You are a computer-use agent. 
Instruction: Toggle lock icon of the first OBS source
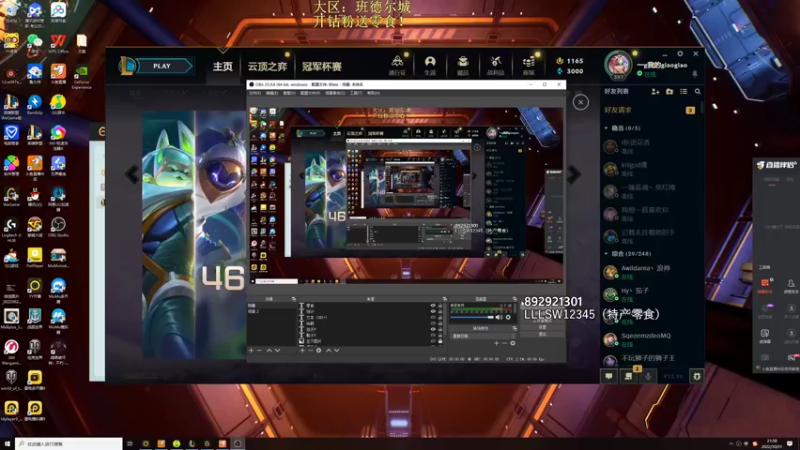440,306
